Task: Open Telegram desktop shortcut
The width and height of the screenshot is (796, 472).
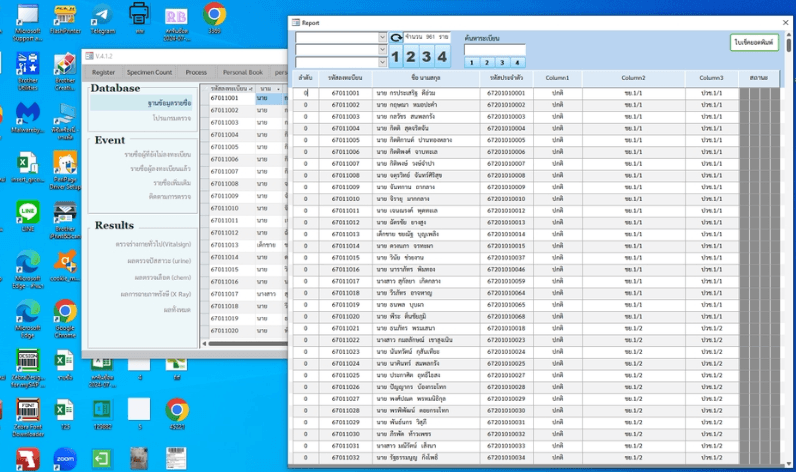Action: (103, 19)
